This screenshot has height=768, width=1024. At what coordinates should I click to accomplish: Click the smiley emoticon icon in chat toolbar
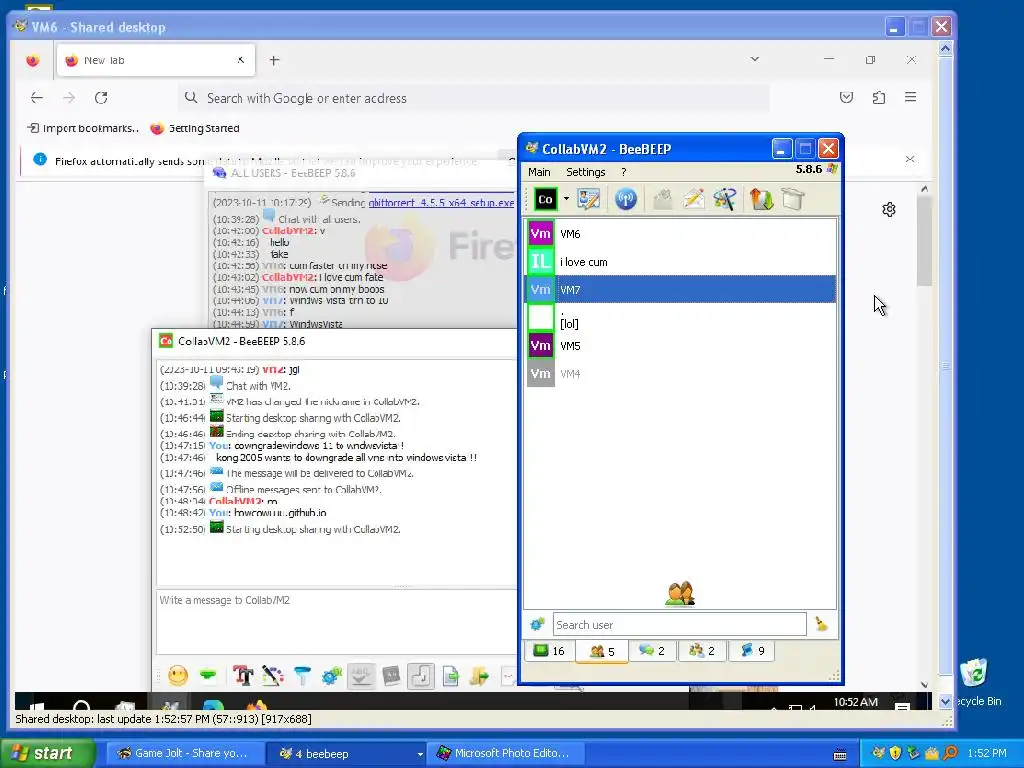178,675
